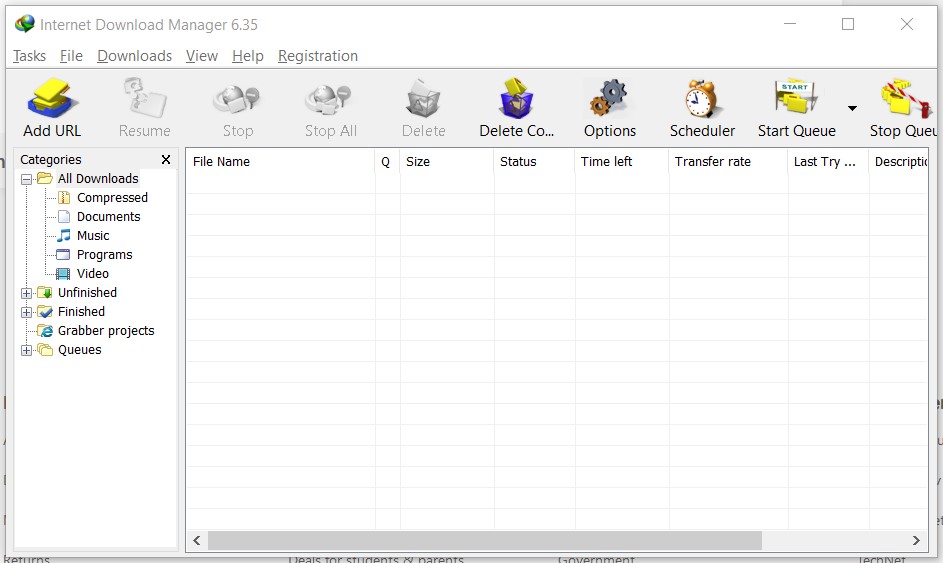943x563 pixels.
Task: Select All Downloads category
Action: [x=98, y=179]
